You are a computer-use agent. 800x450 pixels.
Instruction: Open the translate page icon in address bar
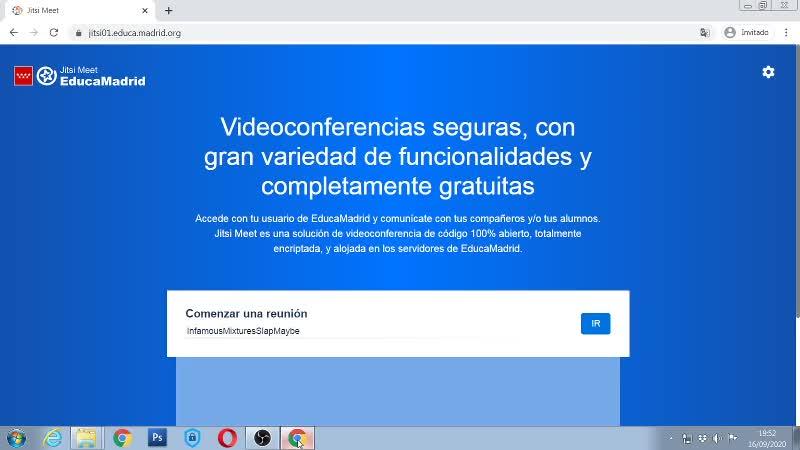point(705,33)
